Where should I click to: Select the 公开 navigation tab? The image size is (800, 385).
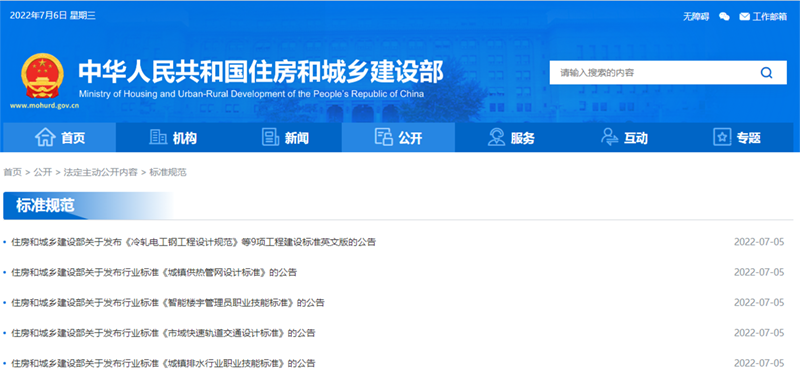tap(398, 137)
